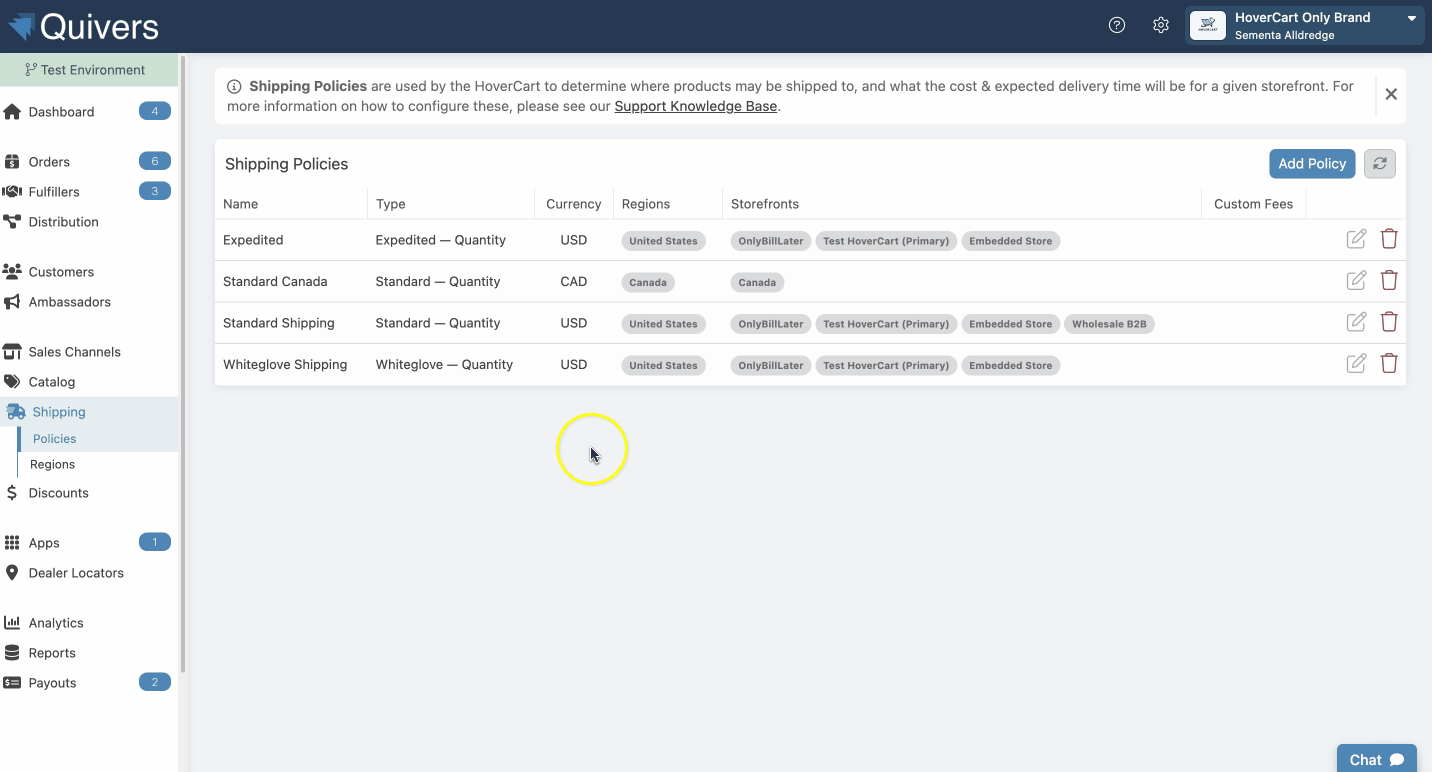Open the Dashboard menu item
Image resolution: width=1432 pixels, height=772 pixels.
(61, 112)
